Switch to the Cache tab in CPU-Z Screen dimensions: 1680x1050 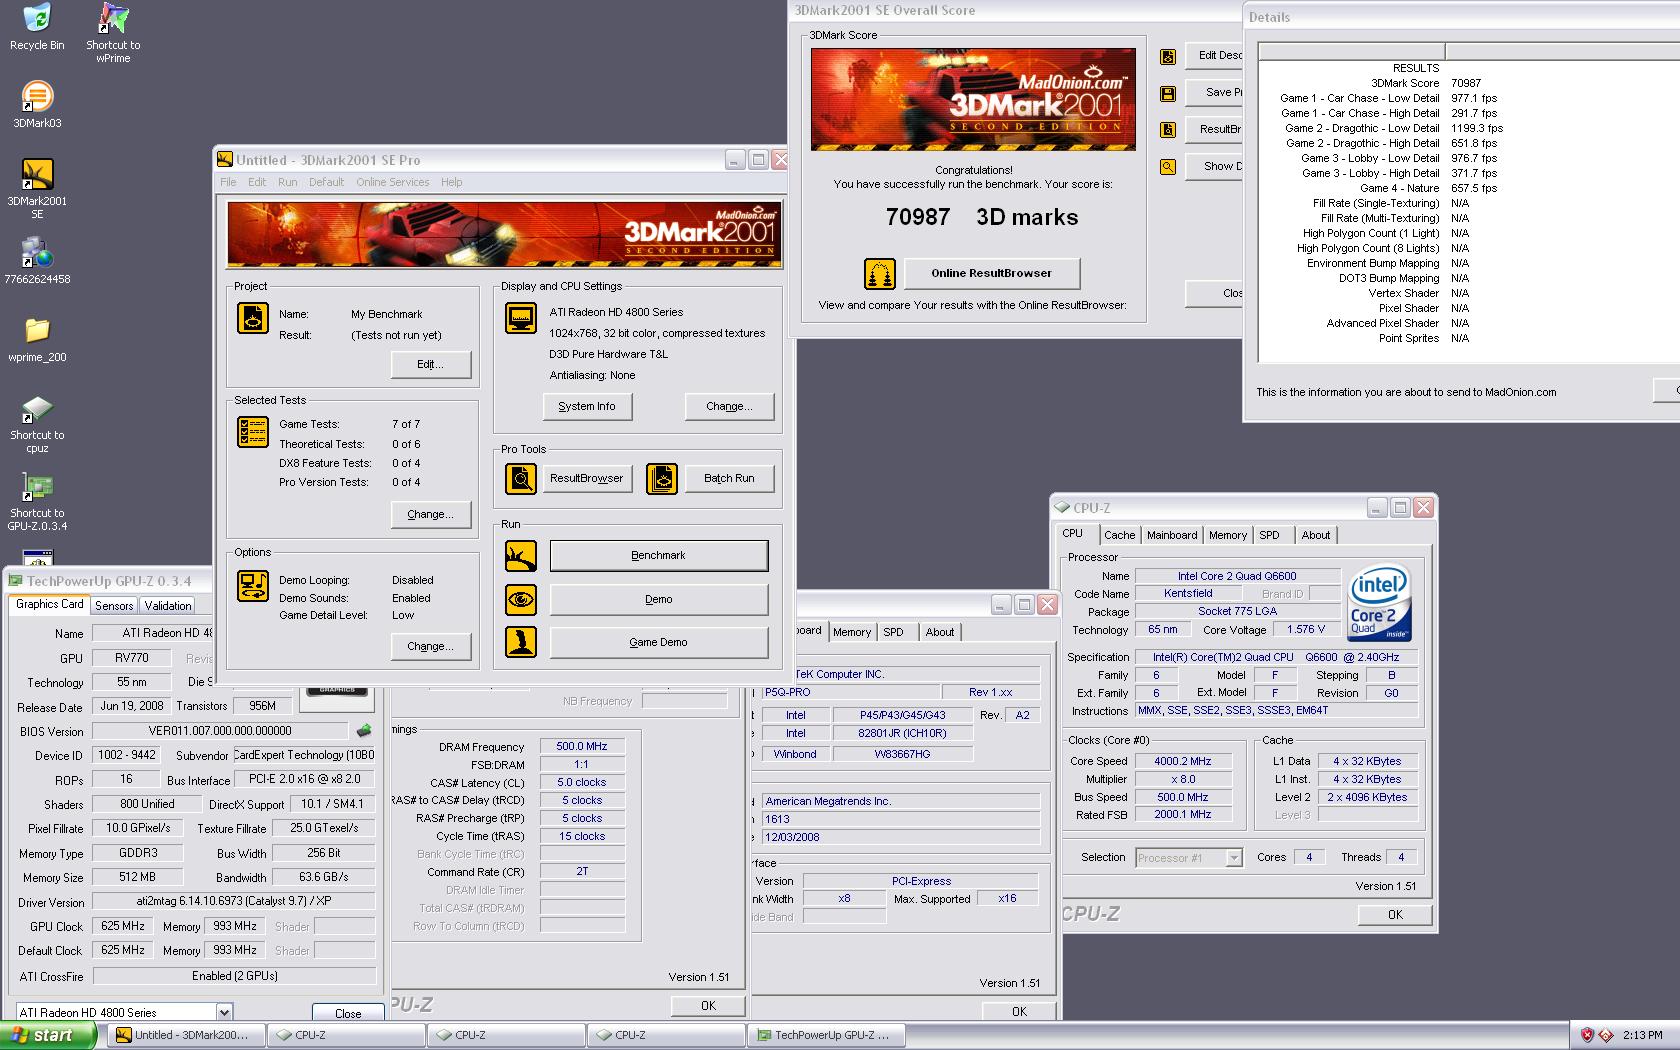[x=1119, y=535]
